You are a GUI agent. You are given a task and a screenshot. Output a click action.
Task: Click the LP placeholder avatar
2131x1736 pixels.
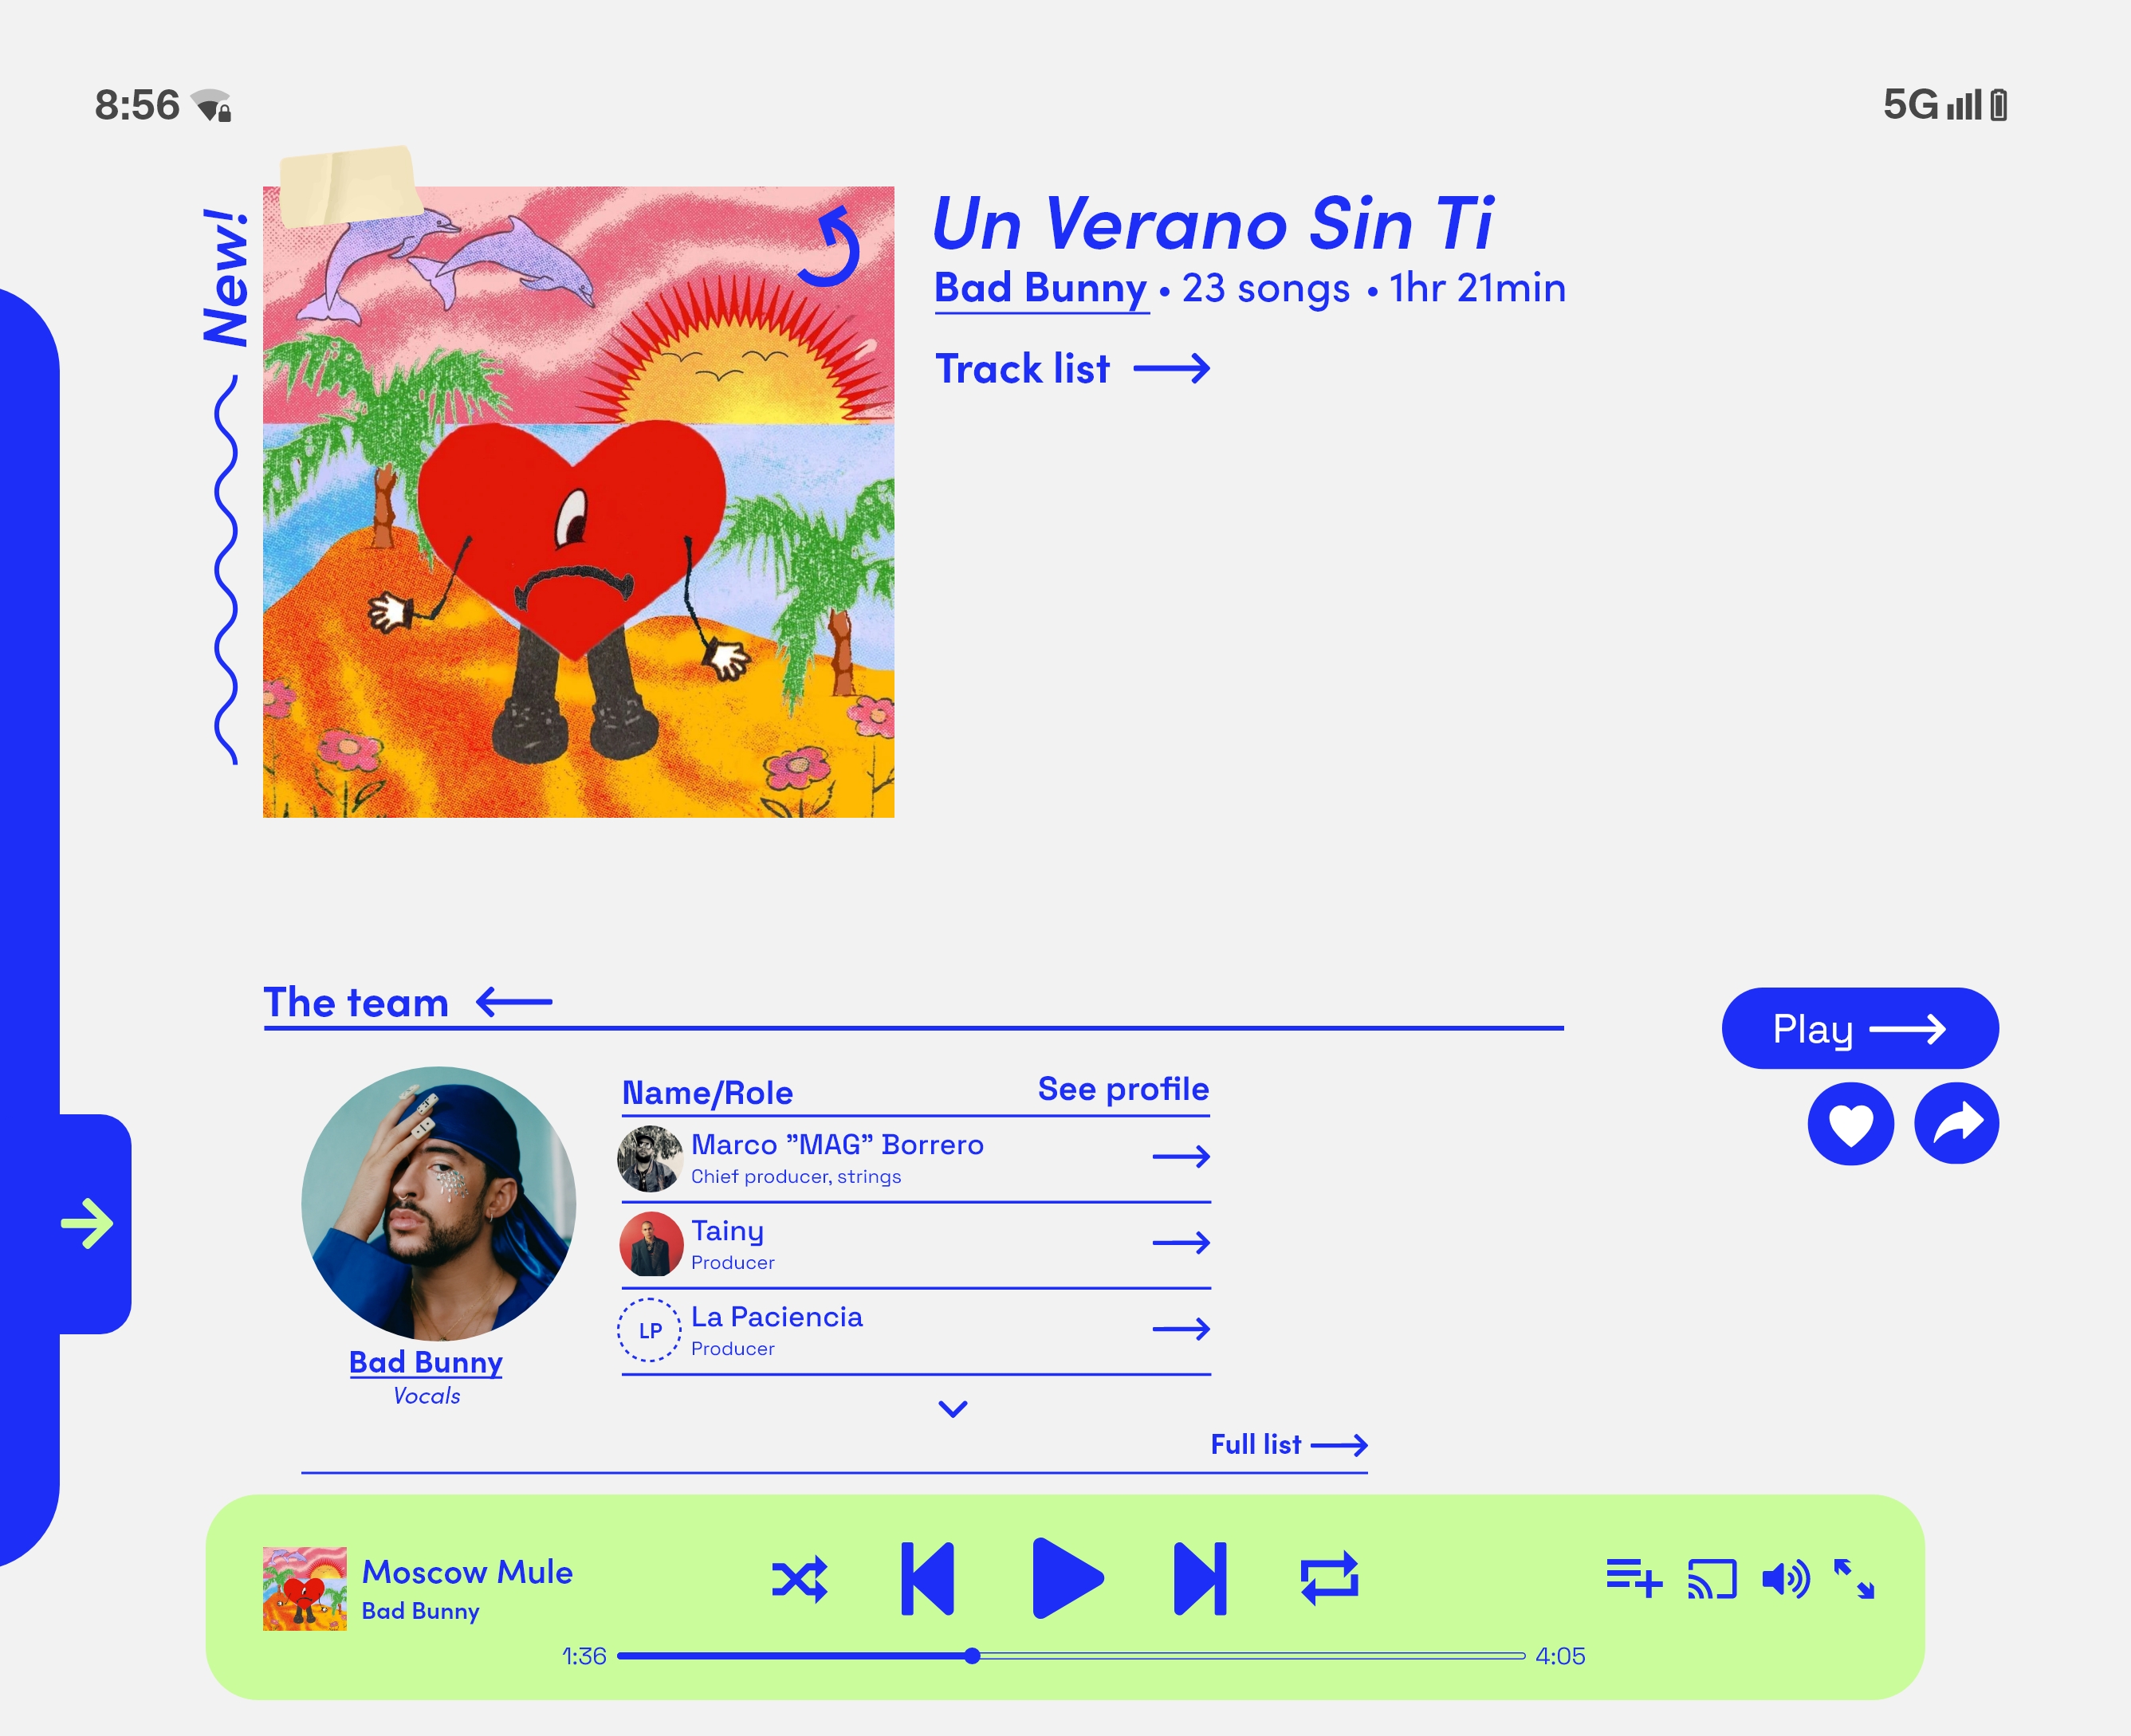pyautogui.click(x=650, y=1330)
